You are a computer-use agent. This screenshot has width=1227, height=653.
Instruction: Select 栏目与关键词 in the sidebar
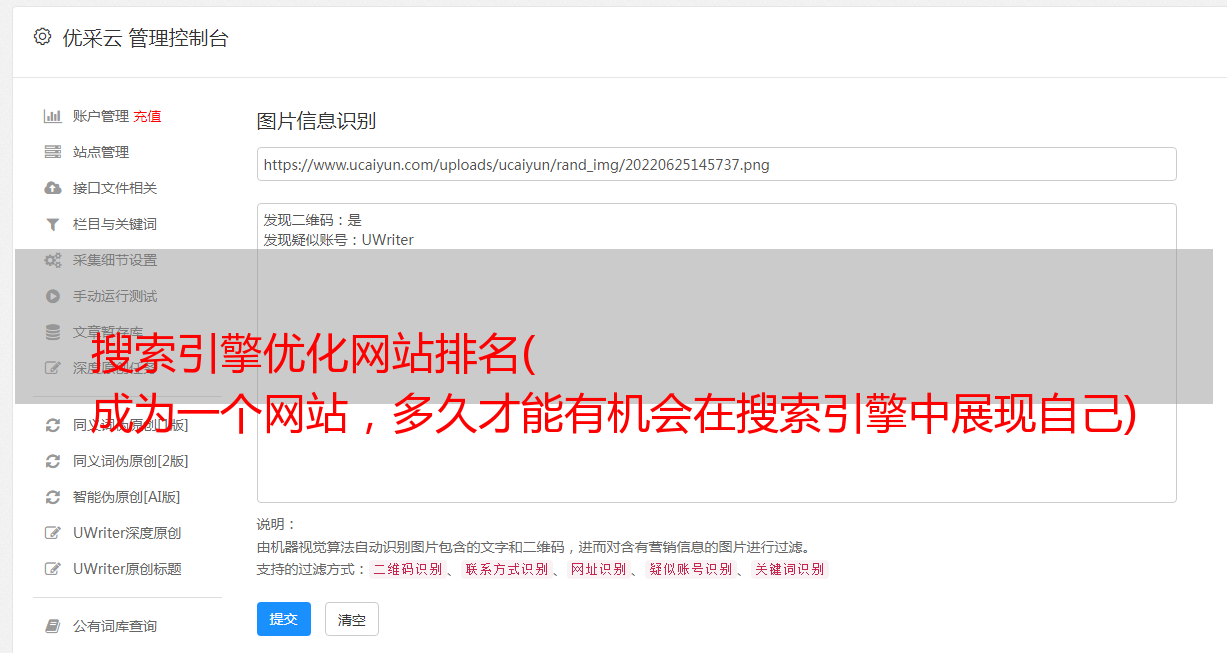click(115, 224)
